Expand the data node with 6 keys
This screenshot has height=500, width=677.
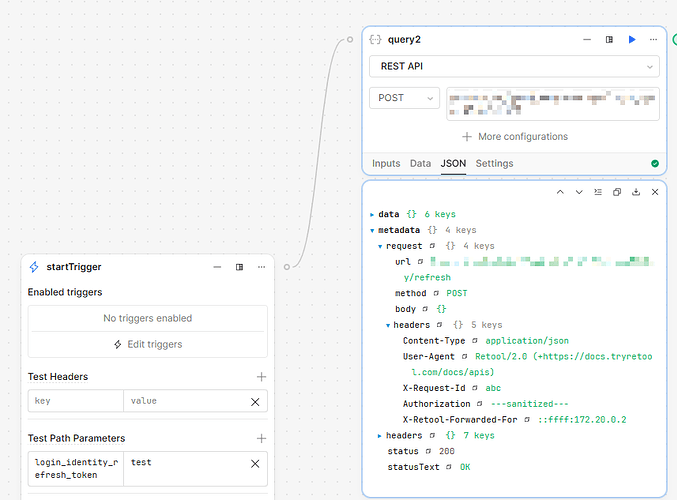[373, 215]
